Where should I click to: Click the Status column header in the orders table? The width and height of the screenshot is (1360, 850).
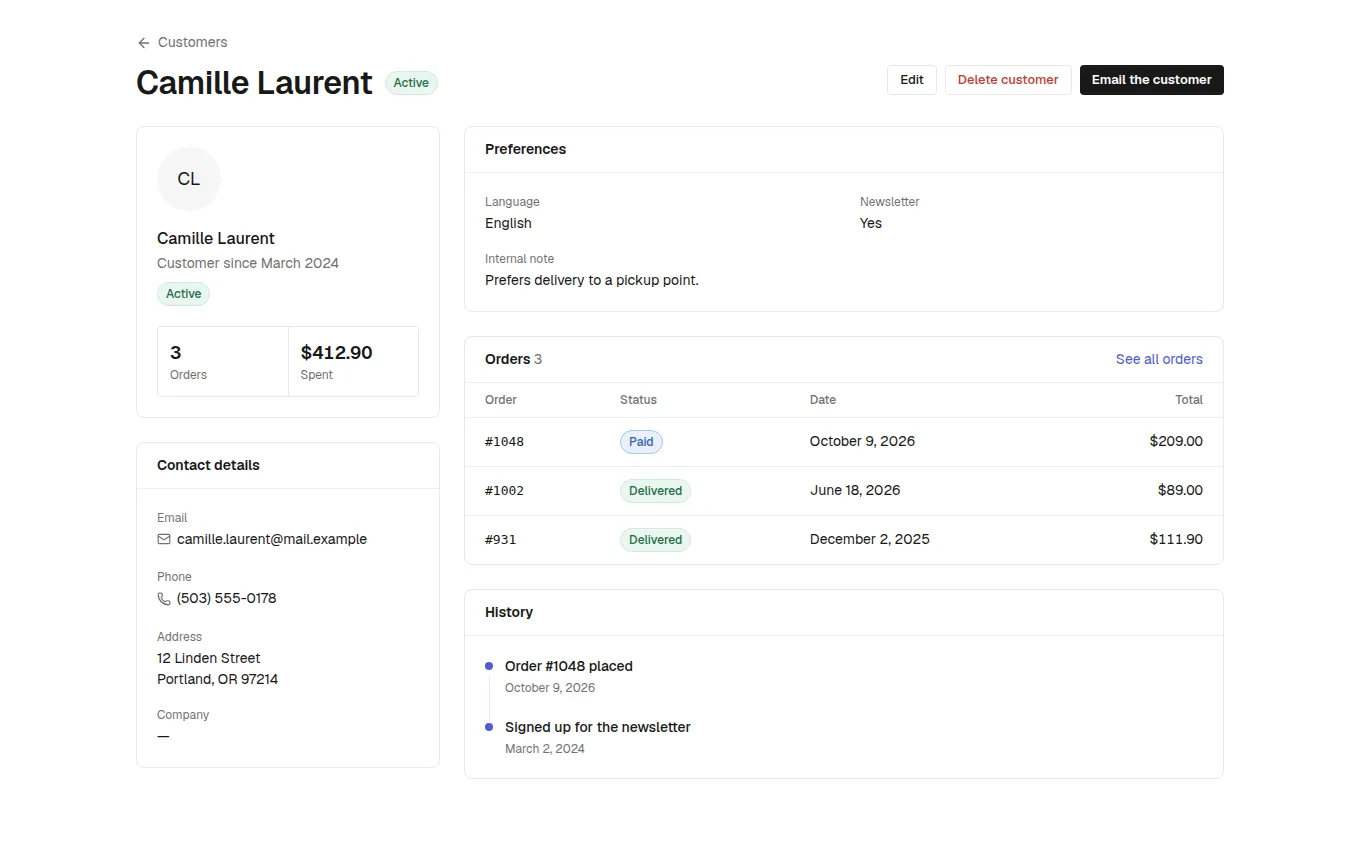tap(638, 400)
